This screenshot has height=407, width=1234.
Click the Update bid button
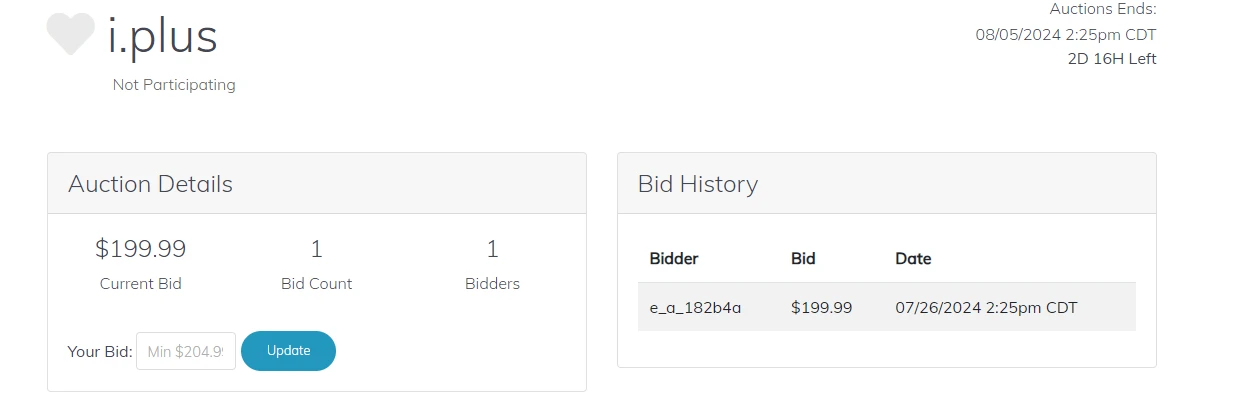[288, 351]
